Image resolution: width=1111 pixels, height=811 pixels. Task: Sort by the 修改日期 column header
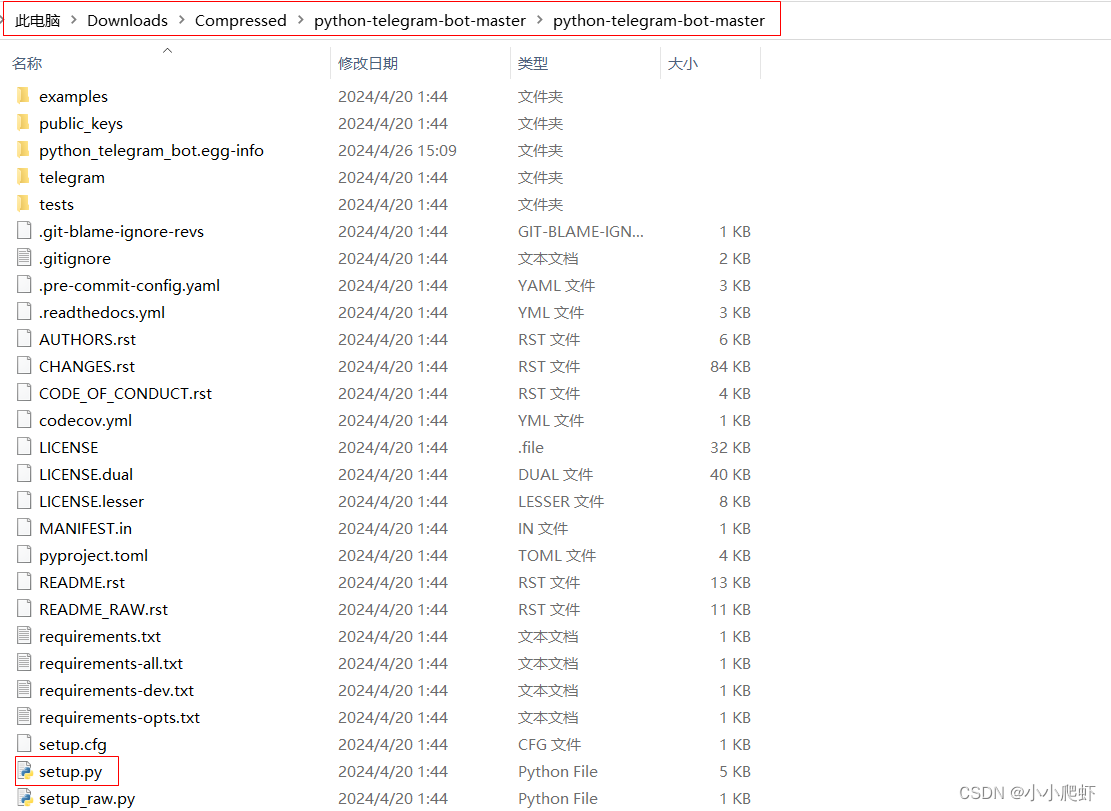tap(368, 63)
